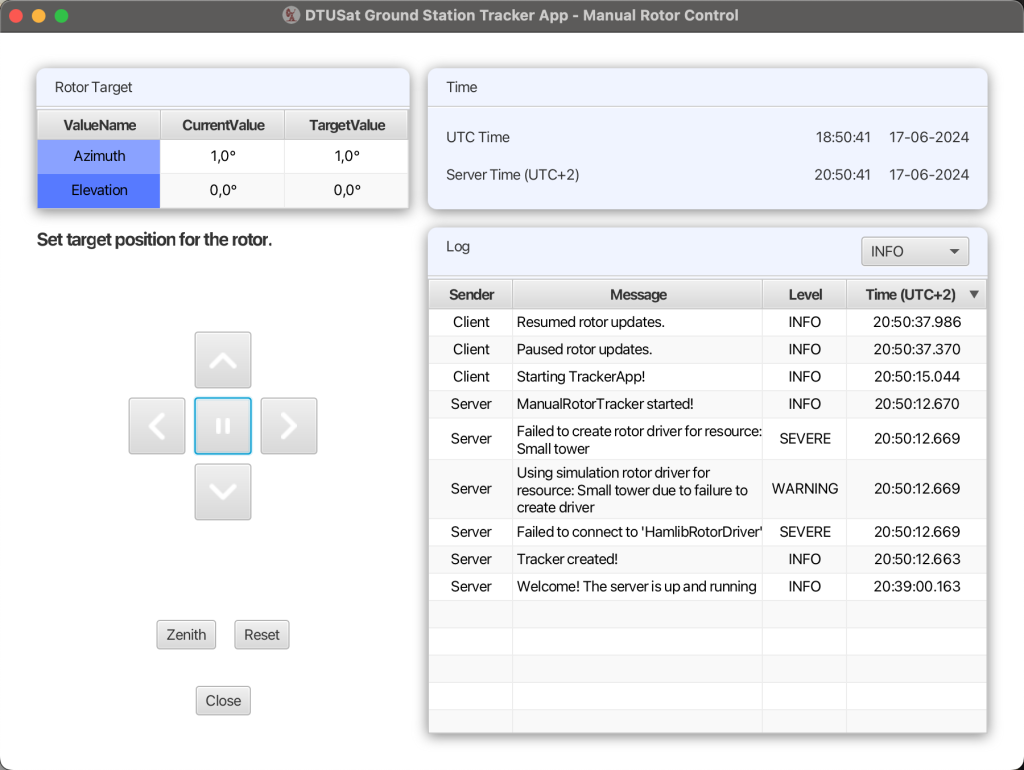The image size is (1024, 770).
Task: Click the Zenith button
Action: [x=186, y=635]
